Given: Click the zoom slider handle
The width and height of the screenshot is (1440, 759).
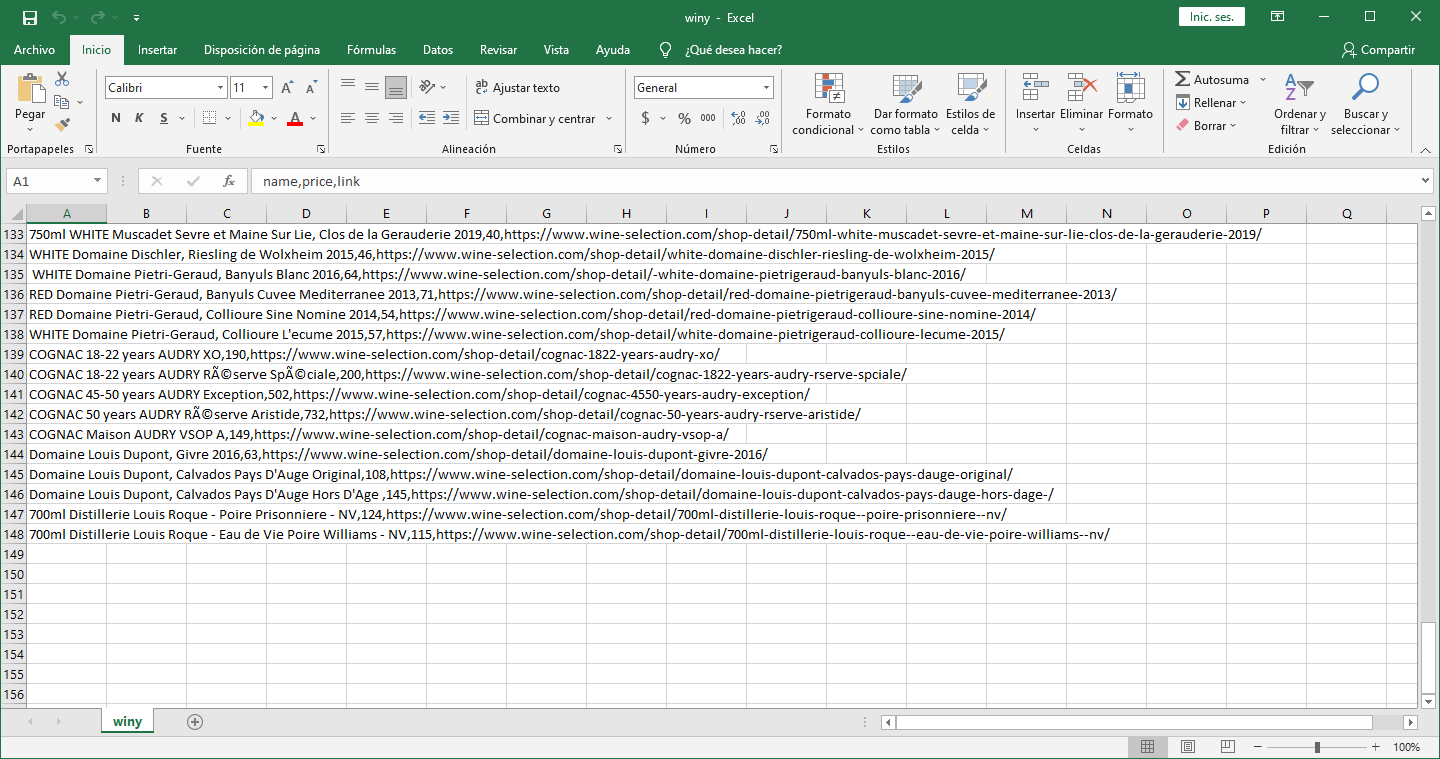Looking at the screenshot, I should 1317,747.
